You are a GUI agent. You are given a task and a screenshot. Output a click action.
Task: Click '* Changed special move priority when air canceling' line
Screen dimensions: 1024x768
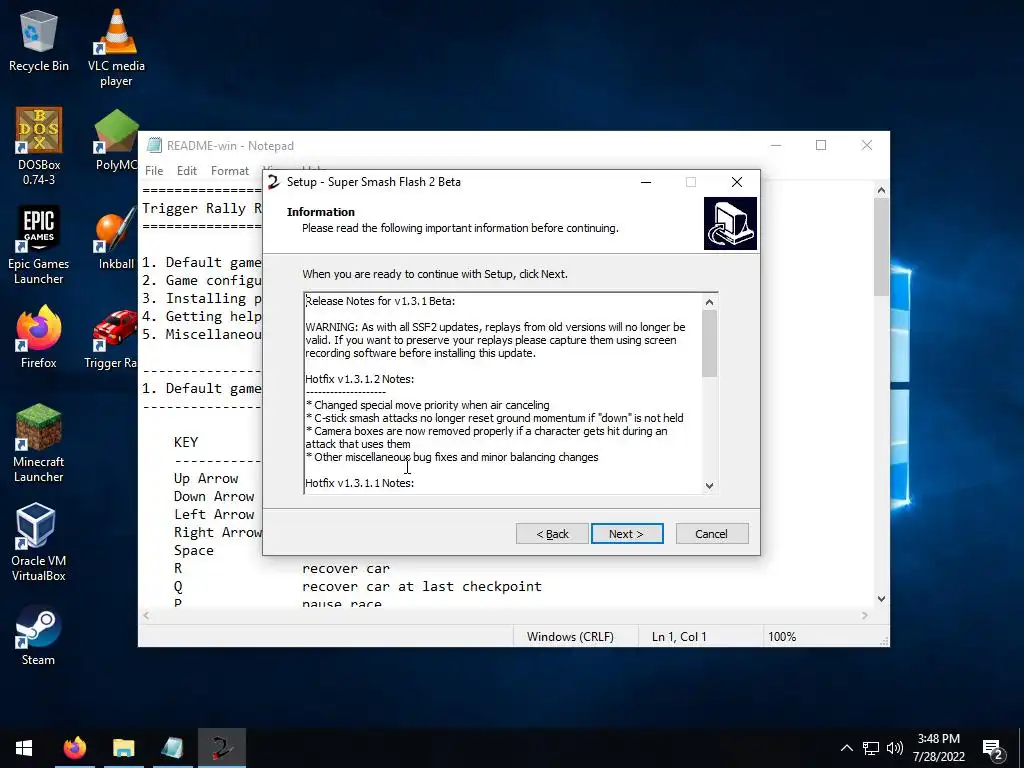click(x=428, y=405)
